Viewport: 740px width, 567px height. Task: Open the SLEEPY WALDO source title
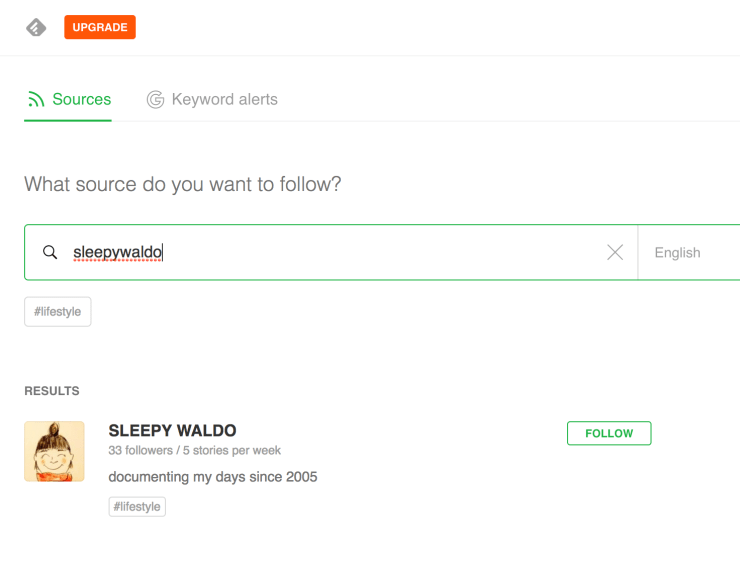click(x=172, y=431)
